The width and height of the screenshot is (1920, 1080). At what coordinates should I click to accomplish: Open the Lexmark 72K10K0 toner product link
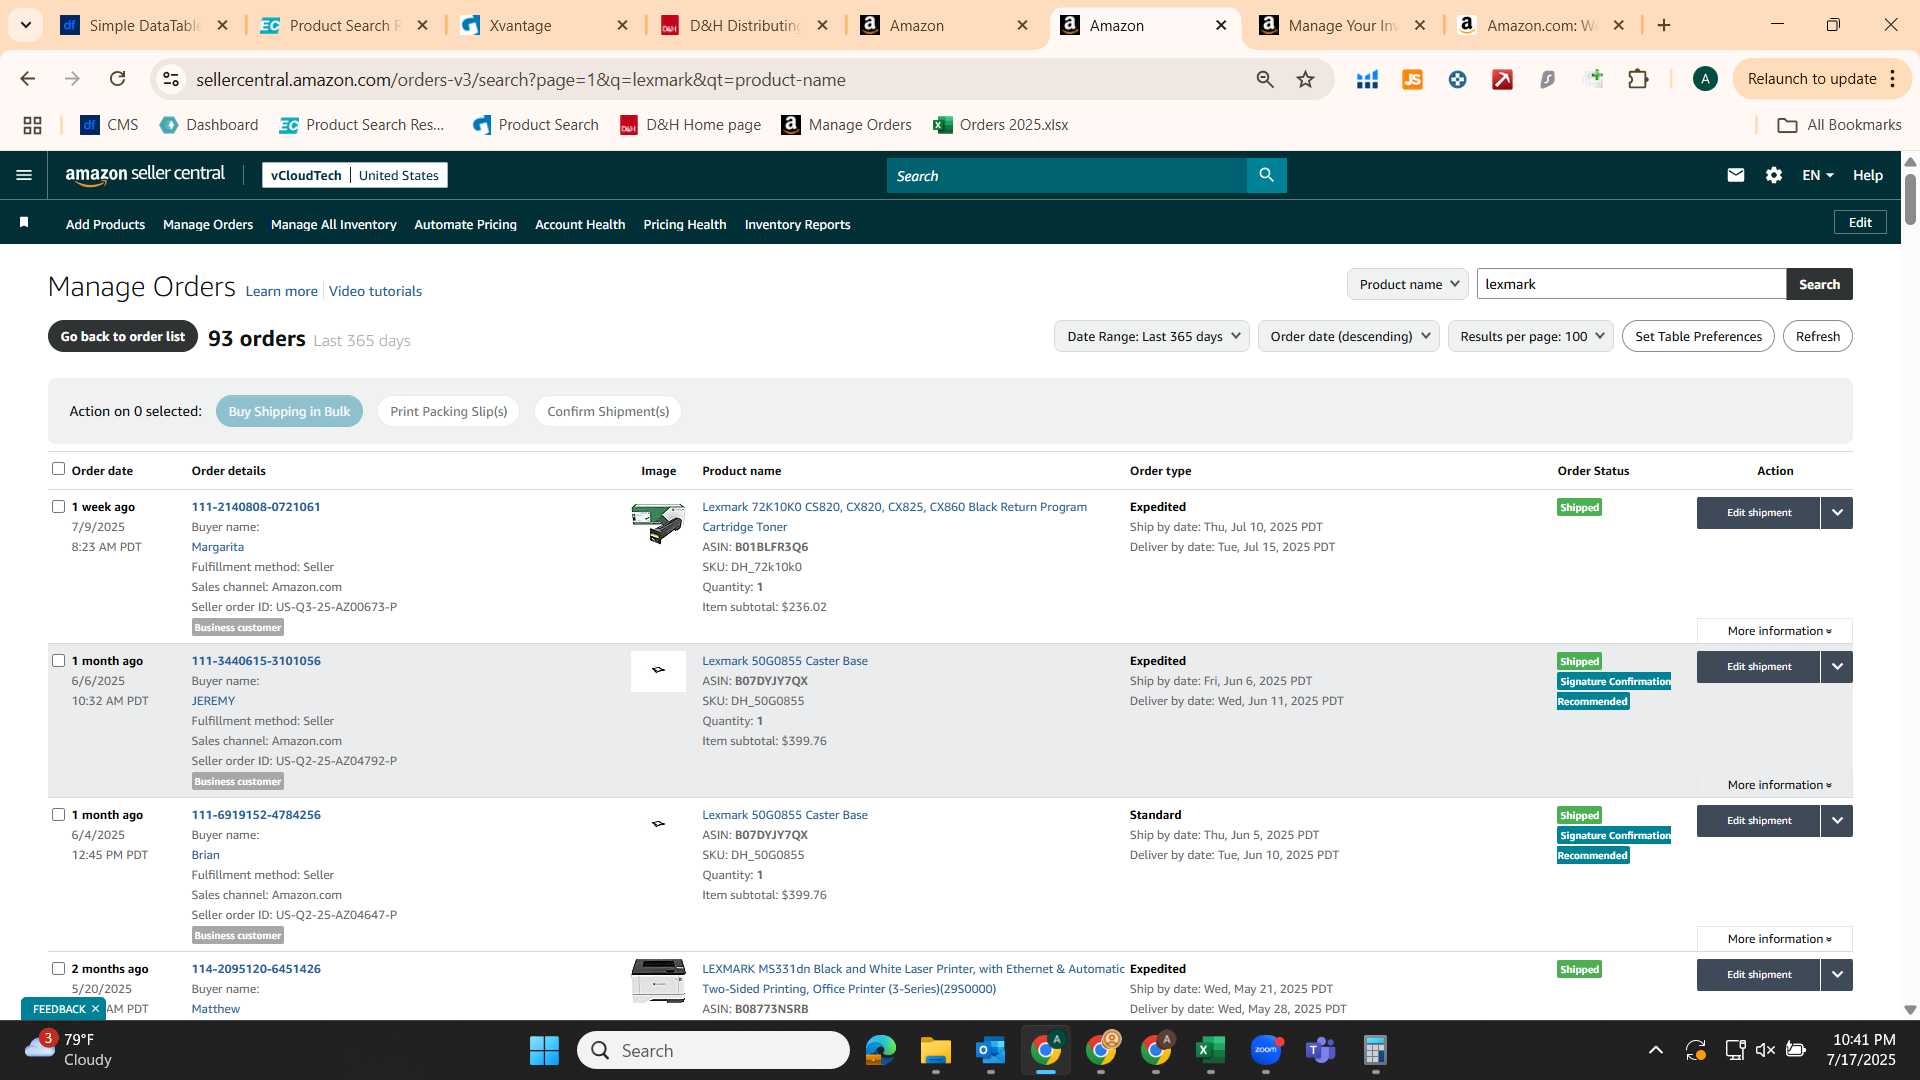click(x=894, y=517)
